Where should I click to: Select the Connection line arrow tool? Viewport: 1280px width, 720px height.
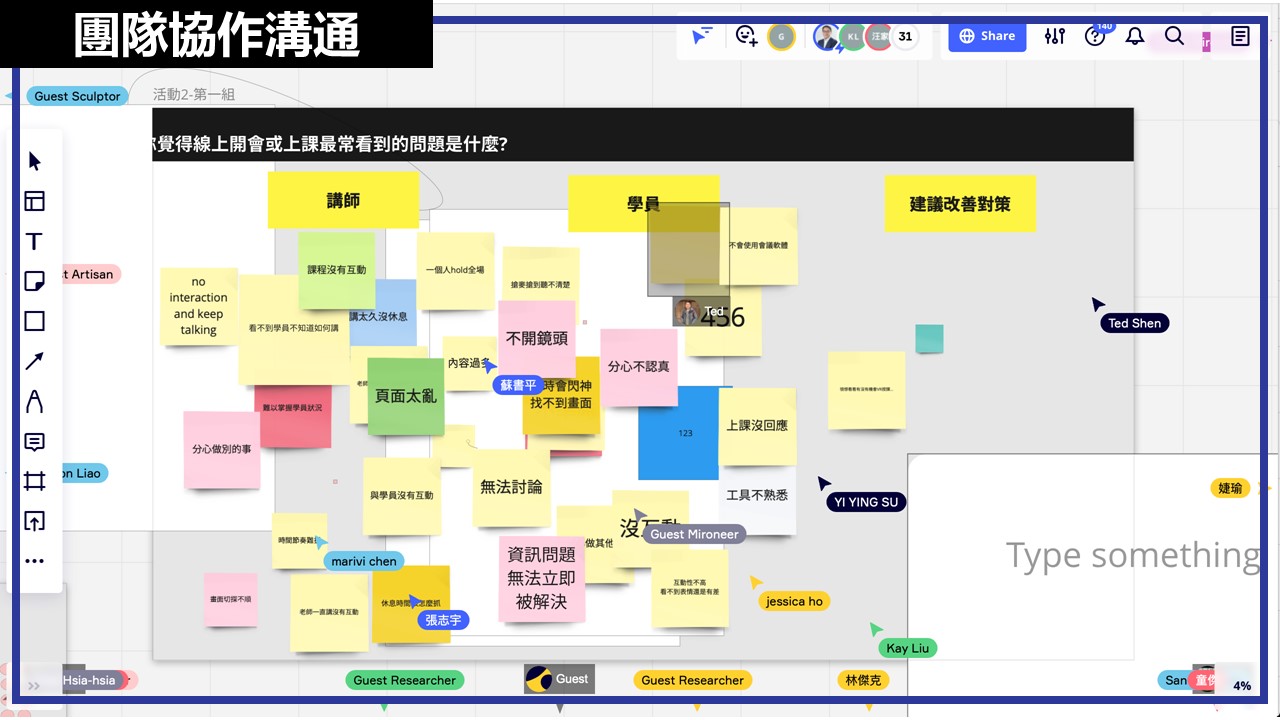click(x=35, y=361)
